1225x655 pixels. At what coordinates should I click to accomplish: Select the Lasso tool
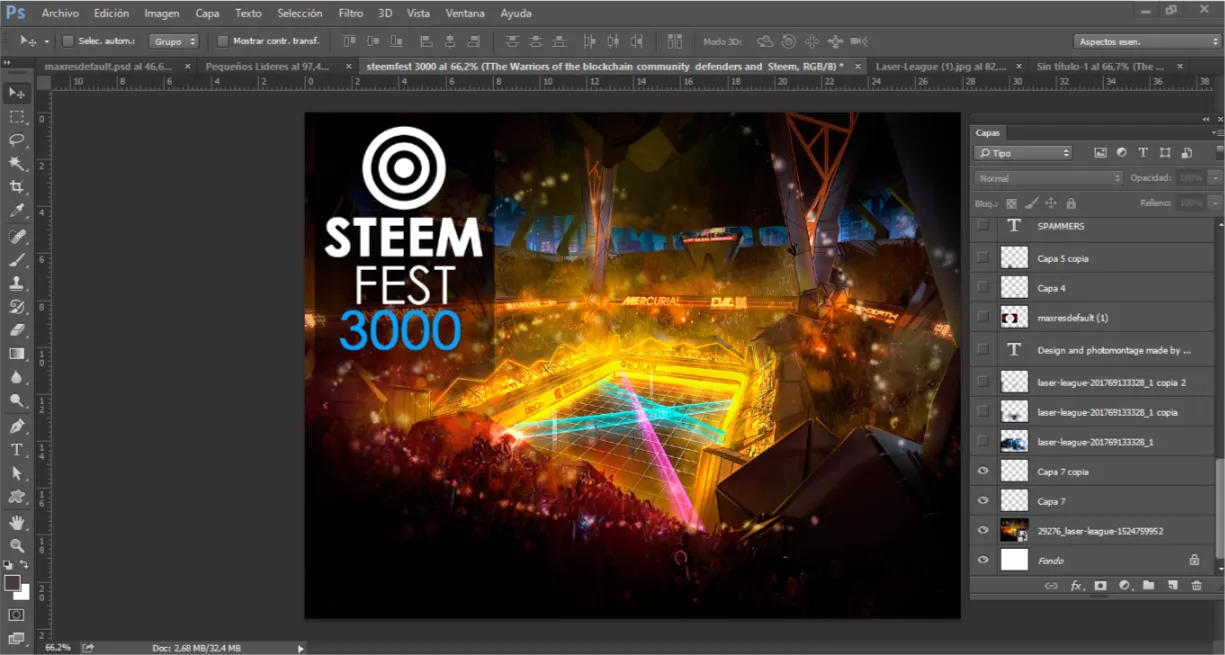pos(17,140)
